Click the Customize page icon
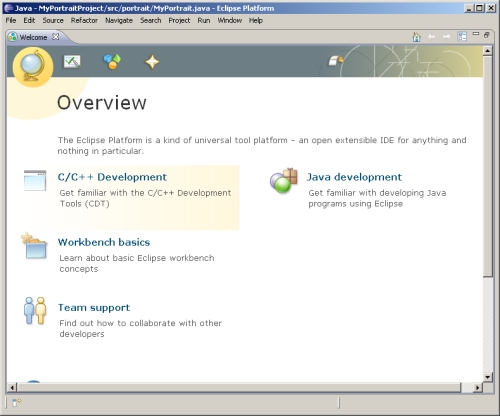Screen dimensions: 500x416 click(462, 36)
